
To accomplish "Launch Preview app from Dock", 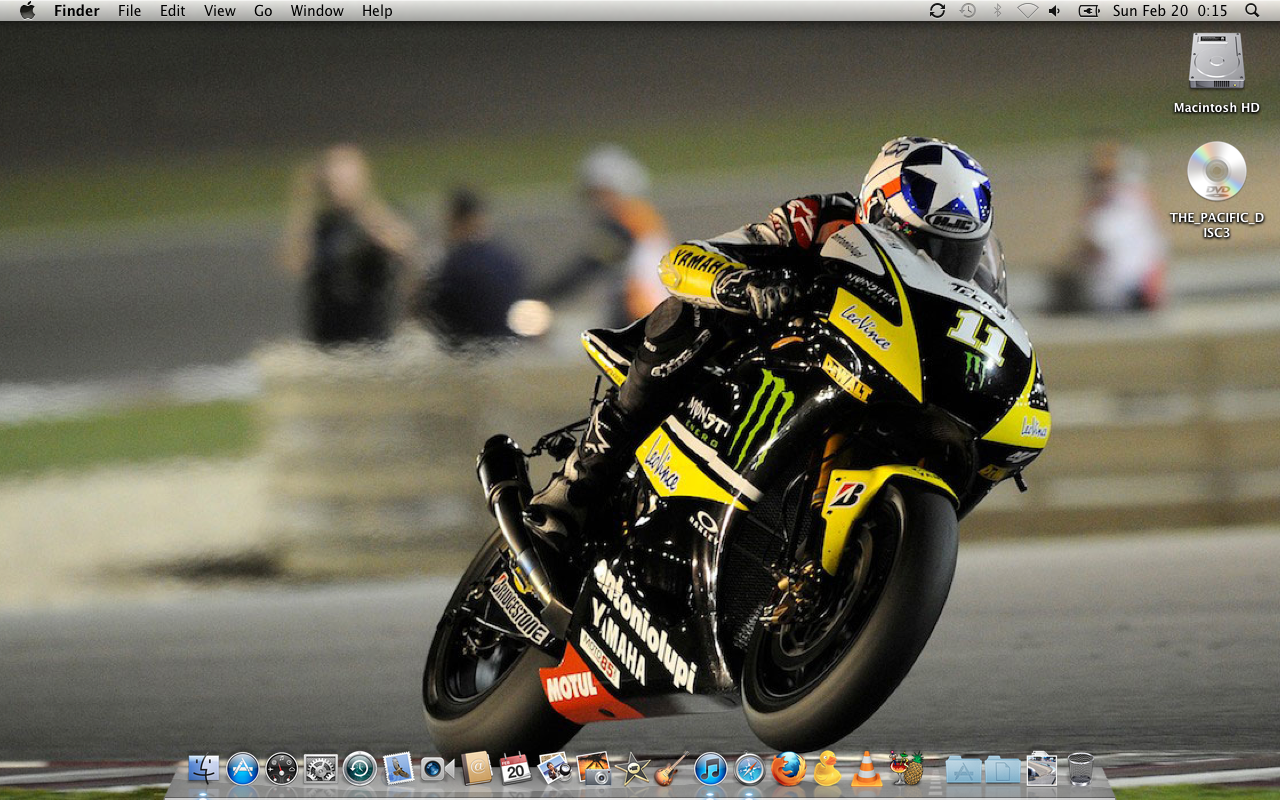I will (554, 768).
